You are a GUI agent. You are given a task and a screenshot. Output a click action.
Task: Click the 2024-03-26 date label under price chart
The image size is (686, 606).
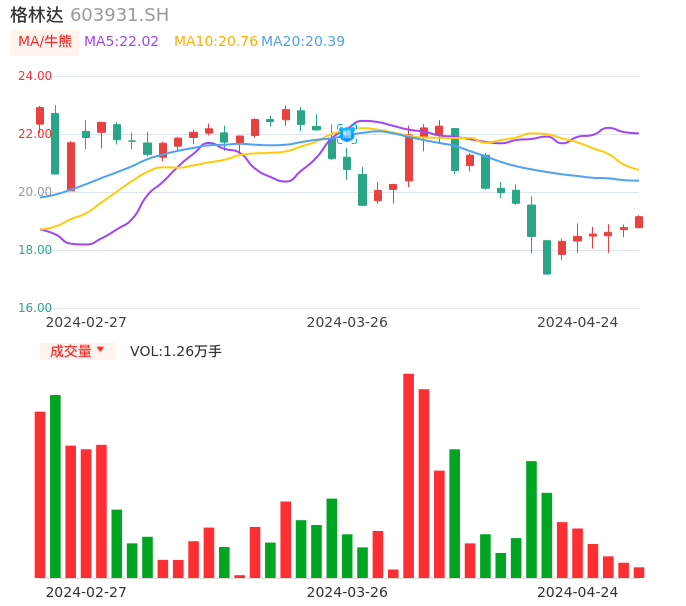point(347,322)
